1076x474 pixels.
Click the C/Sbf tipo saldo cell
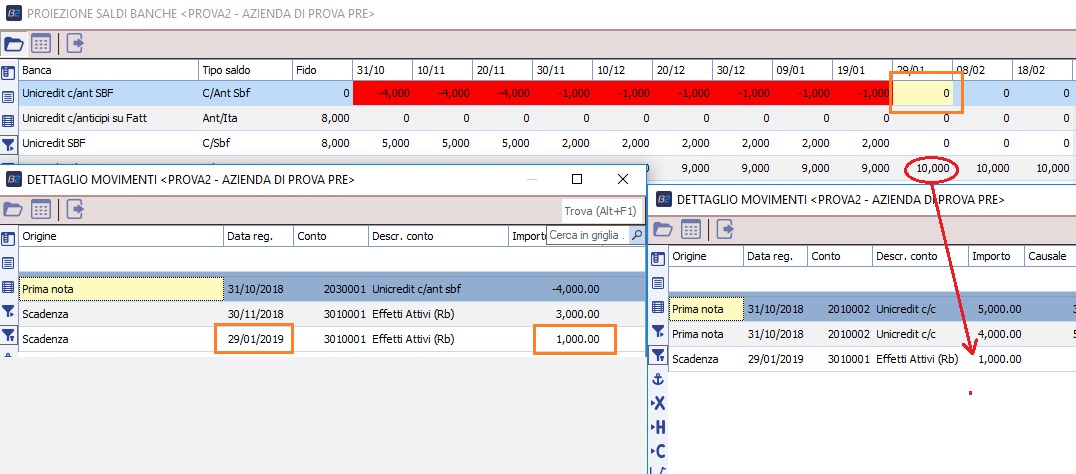(x=245, y=143)
